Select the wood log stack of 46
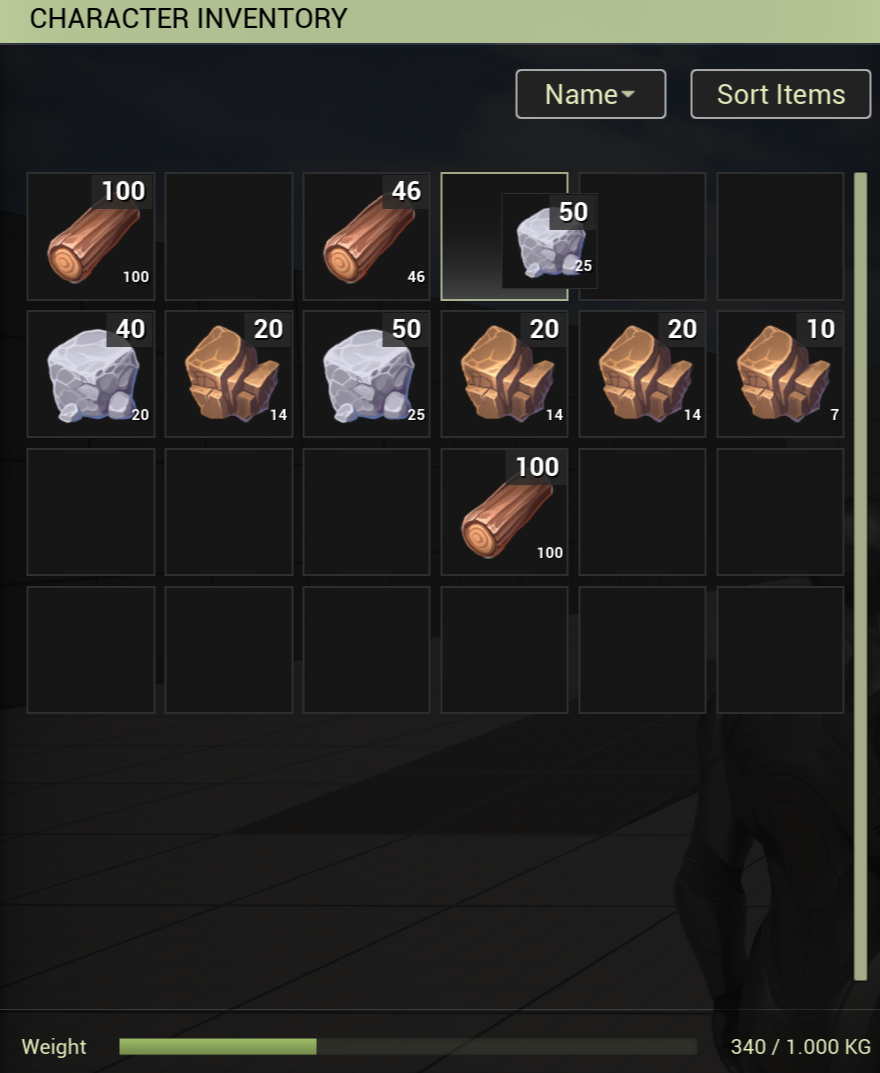Viewport: 880px width, 1073px height. point(367,236)
